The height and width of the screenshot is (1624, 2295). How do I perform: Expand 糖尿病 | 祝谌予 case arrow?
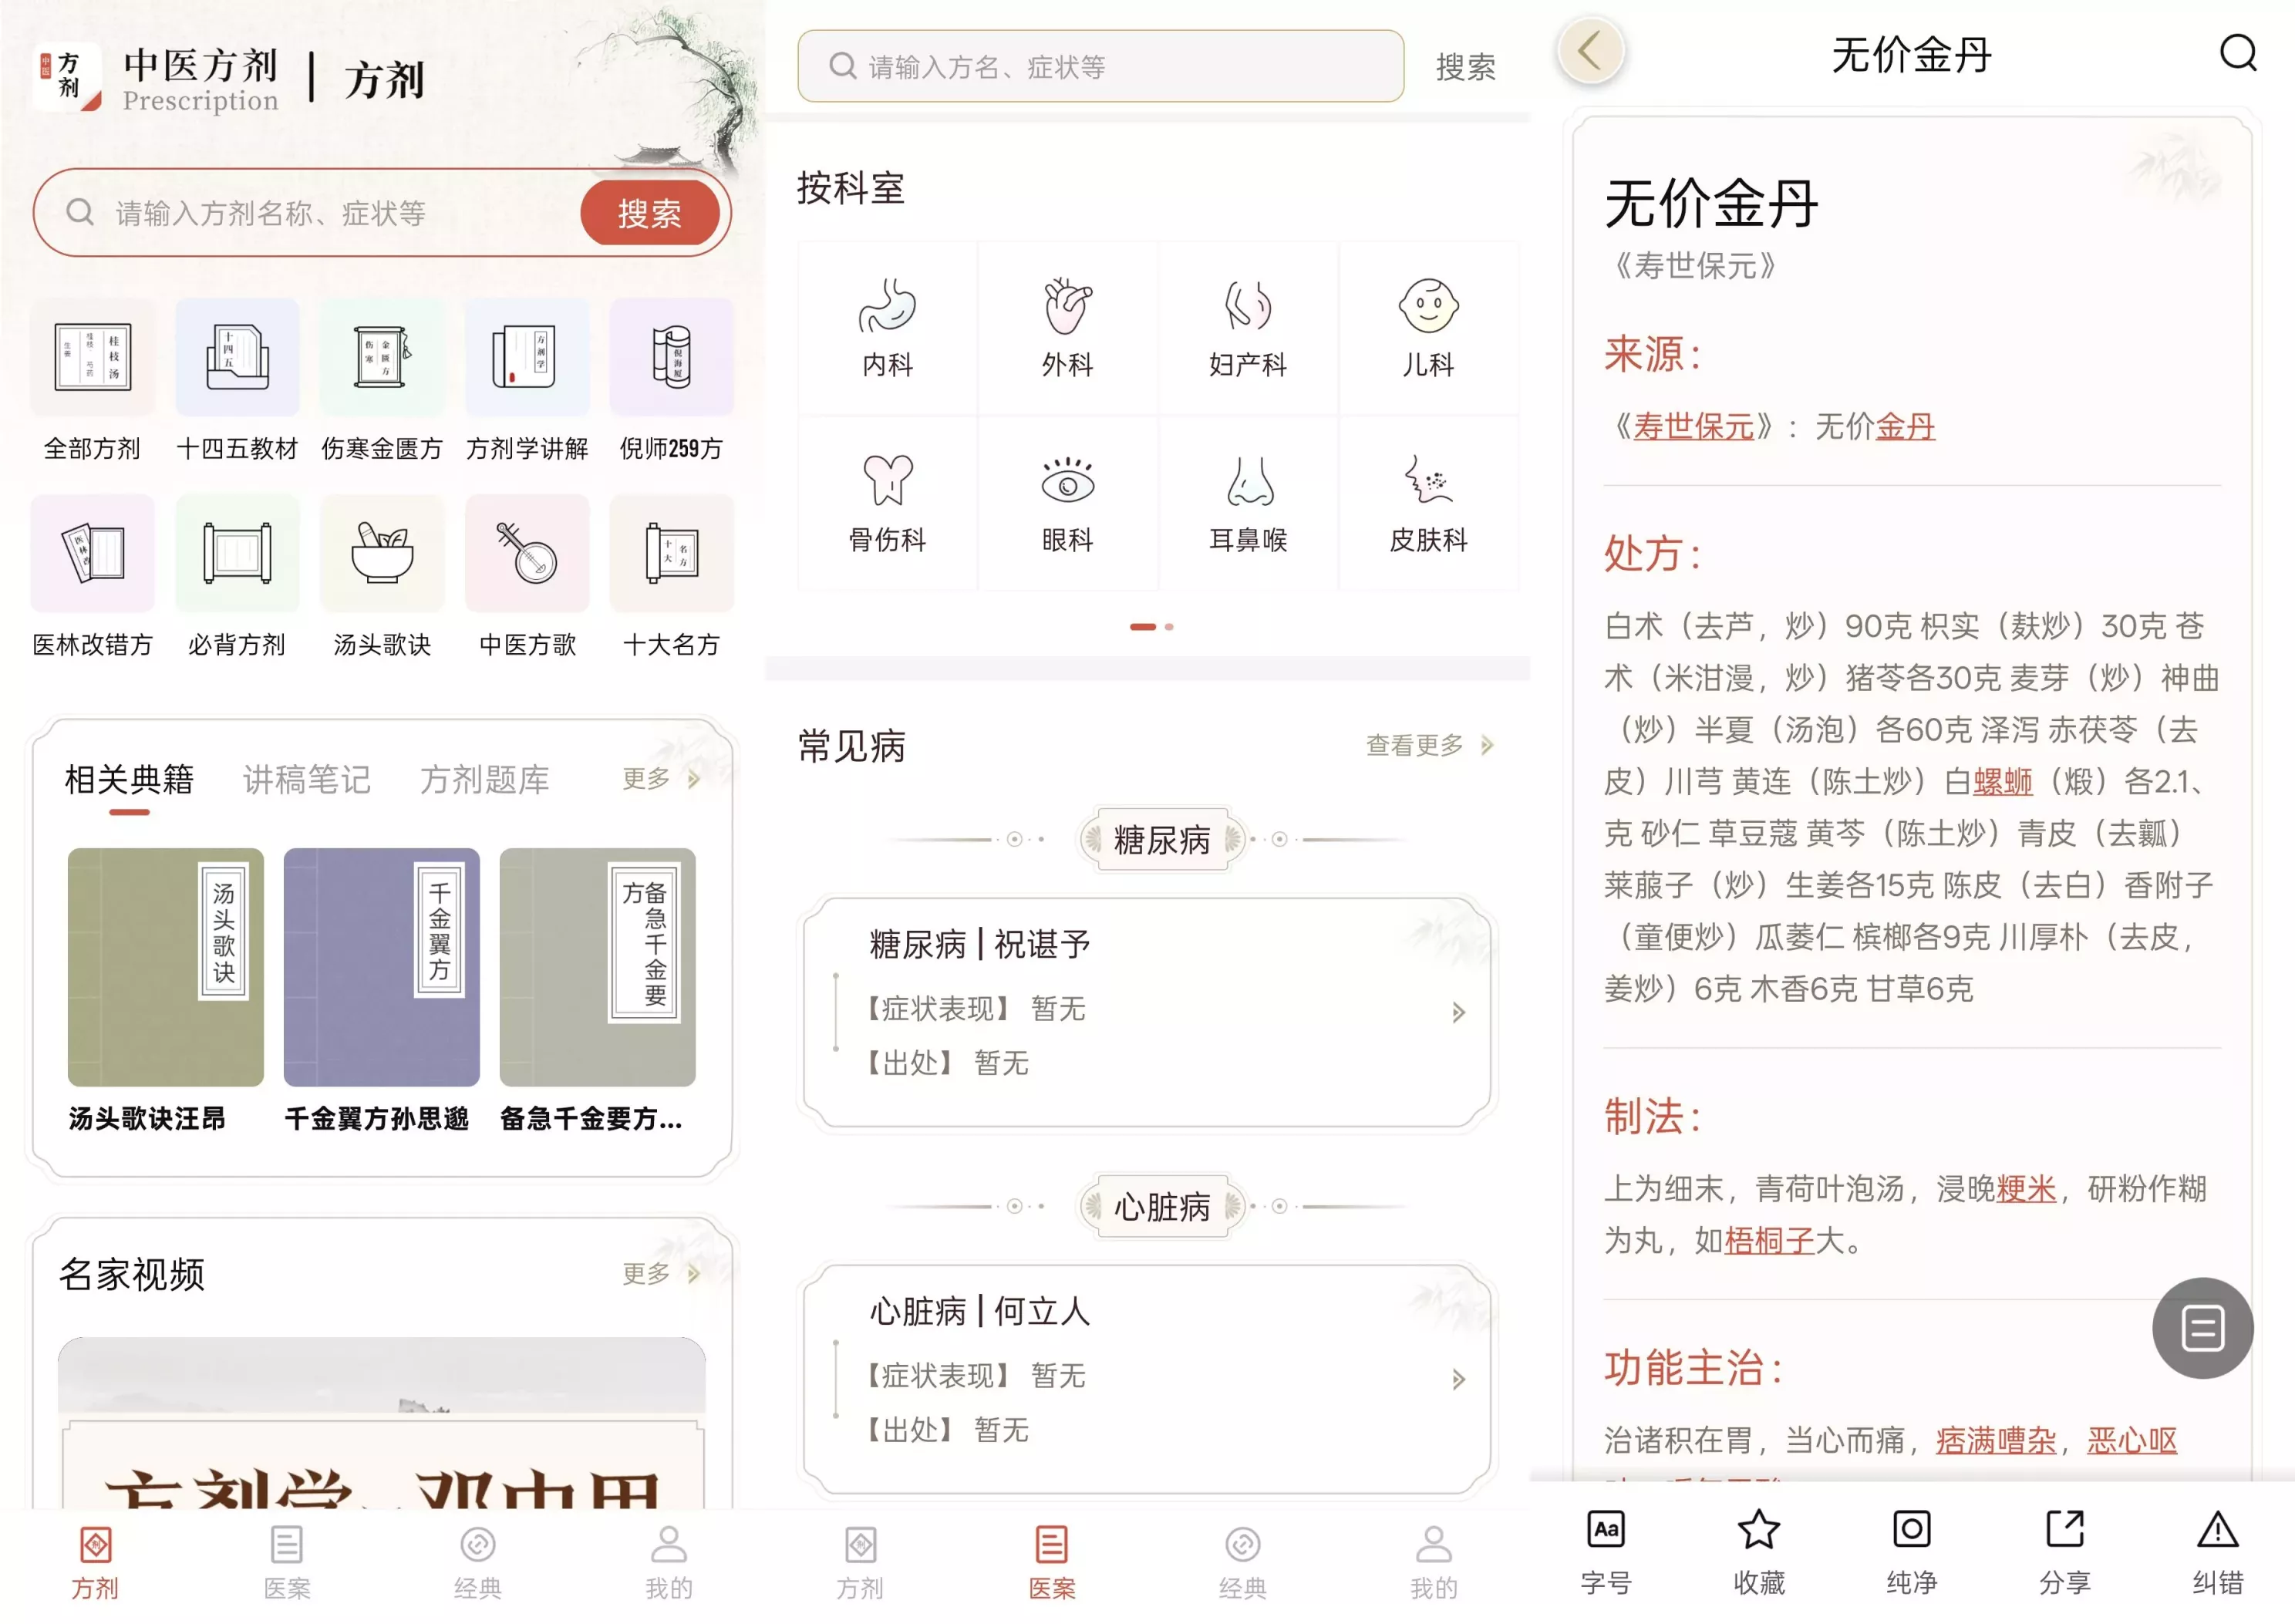(x=1458, y=1013)
